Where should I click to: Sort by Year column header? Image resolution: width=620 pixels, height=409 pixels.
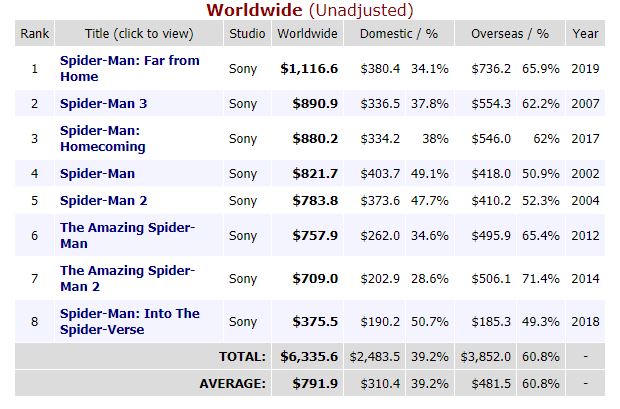coord(586,34)
